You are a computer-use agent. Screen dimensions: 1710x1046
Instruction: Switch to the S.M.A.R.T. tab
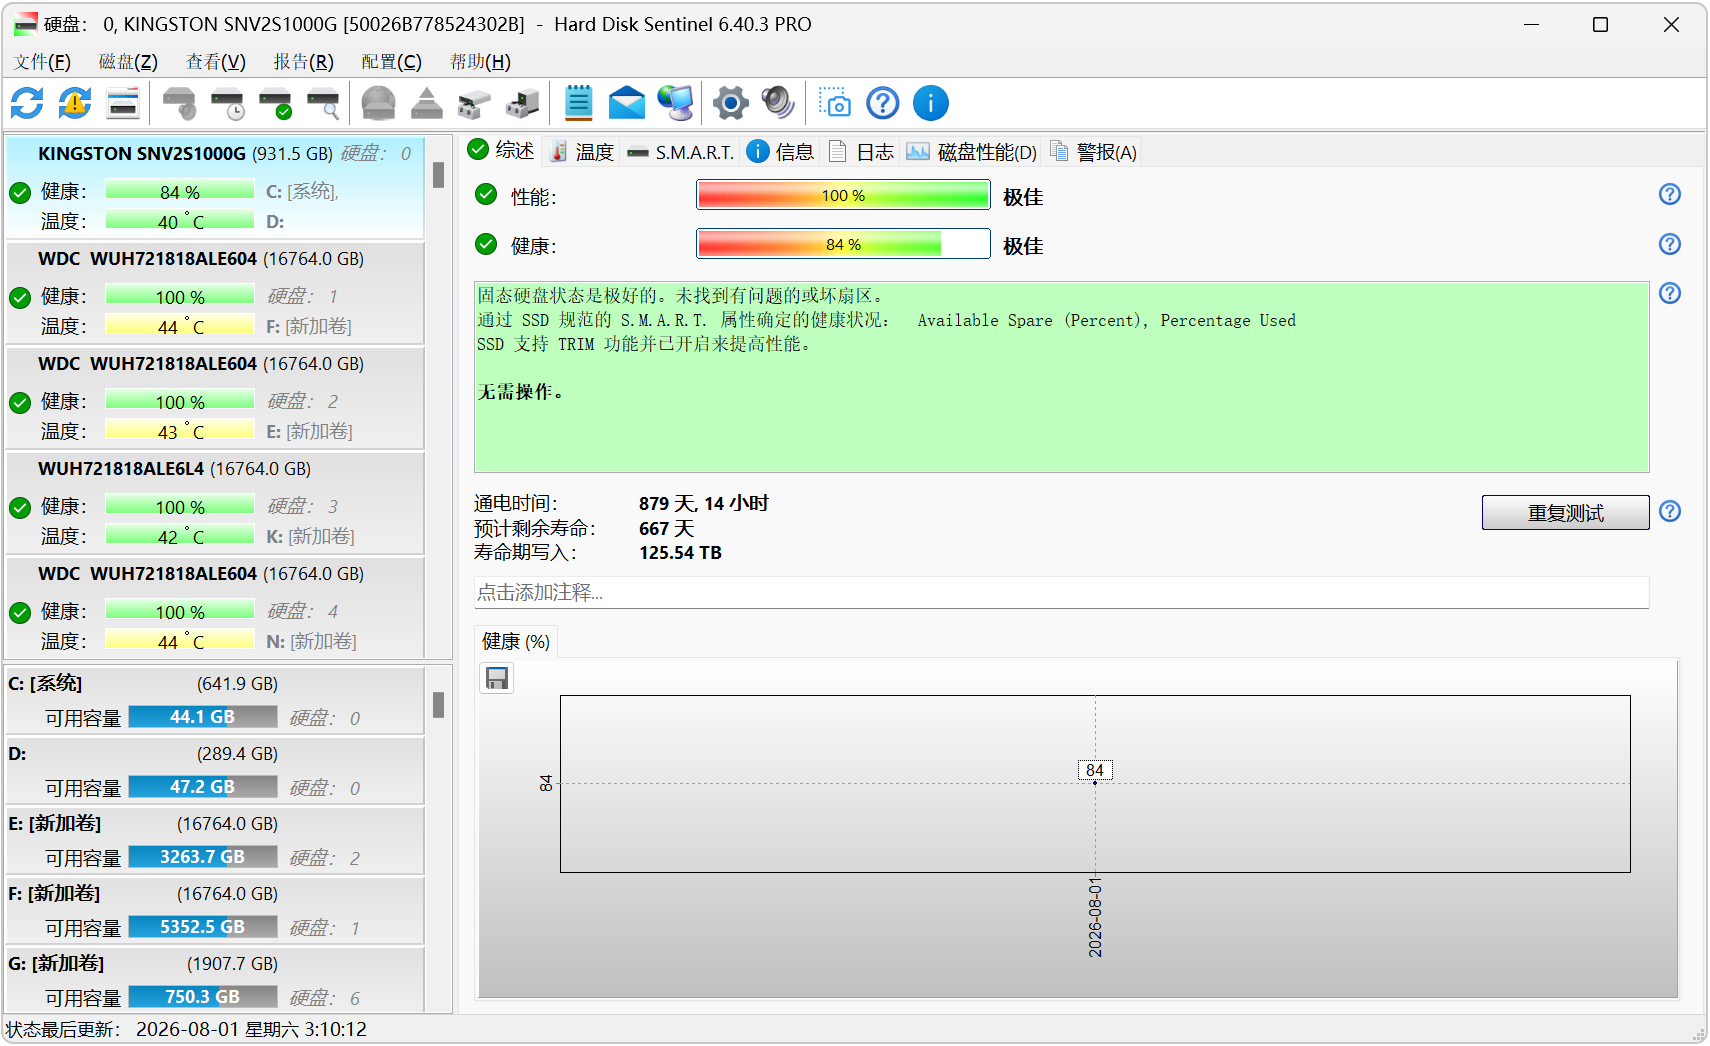(681, 152)
